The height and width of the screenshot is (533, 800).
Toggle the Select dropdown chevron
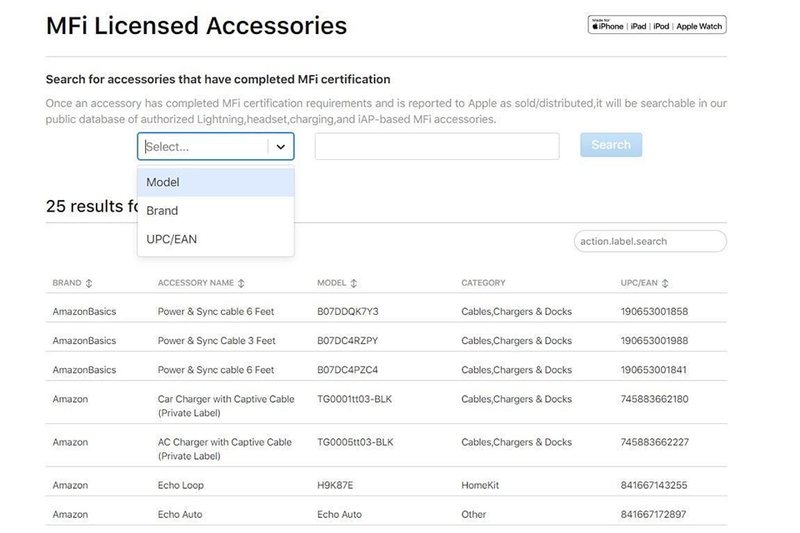click(x=281, y=146)
